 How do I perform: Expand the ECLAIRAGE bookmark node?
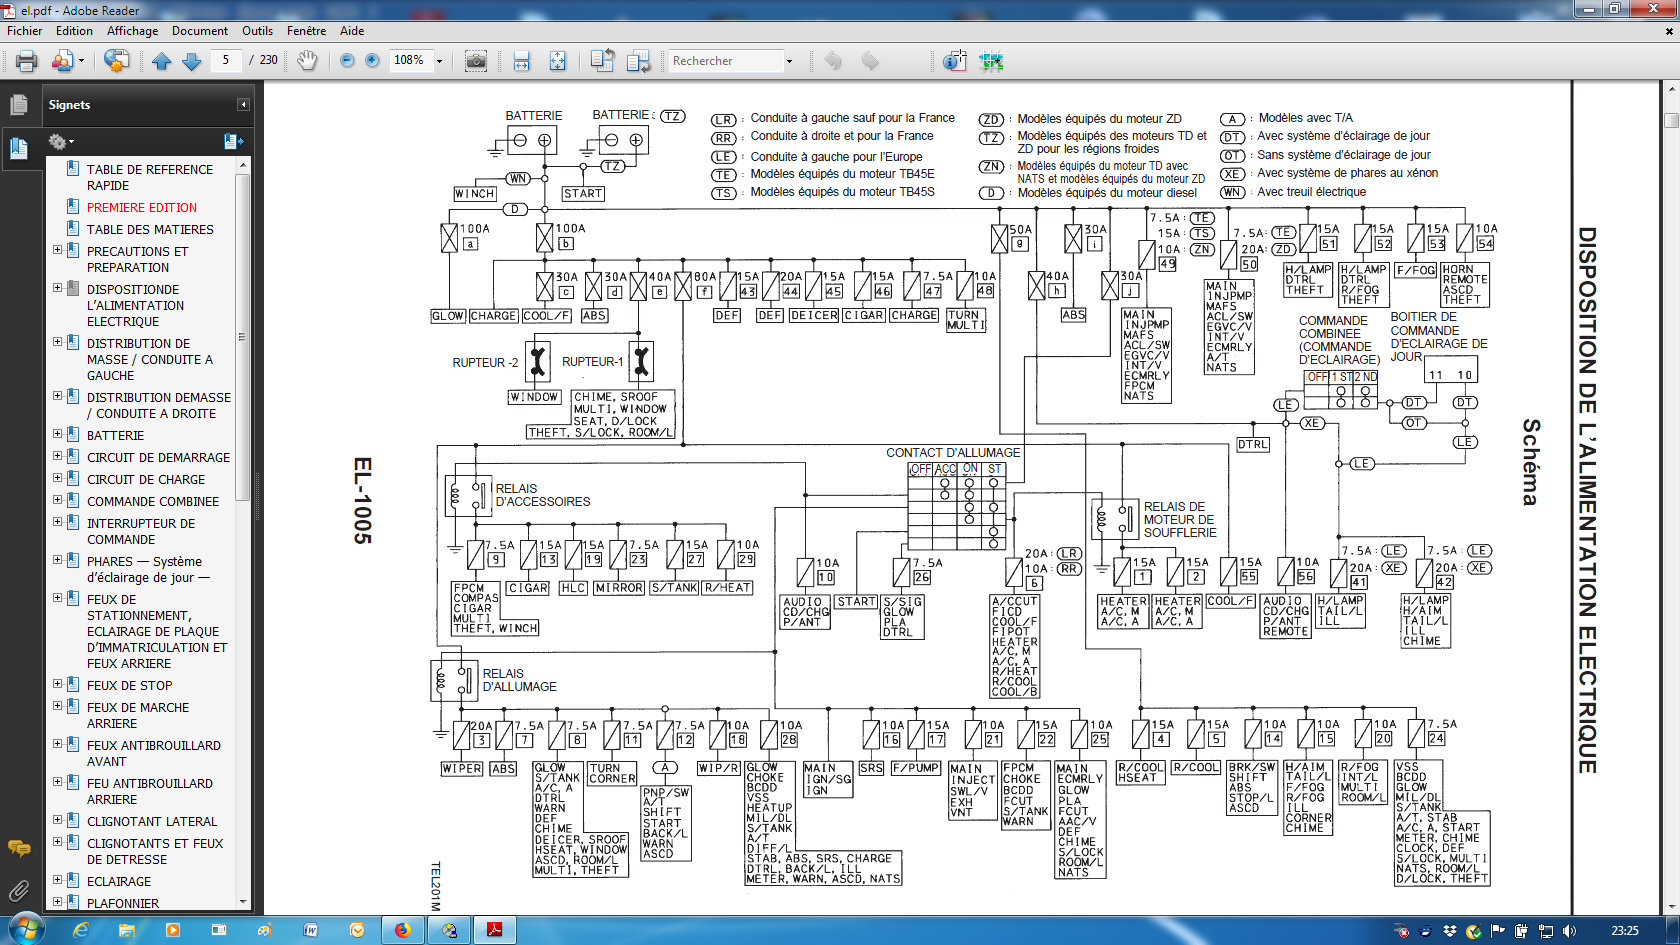[x=57, y=880]
